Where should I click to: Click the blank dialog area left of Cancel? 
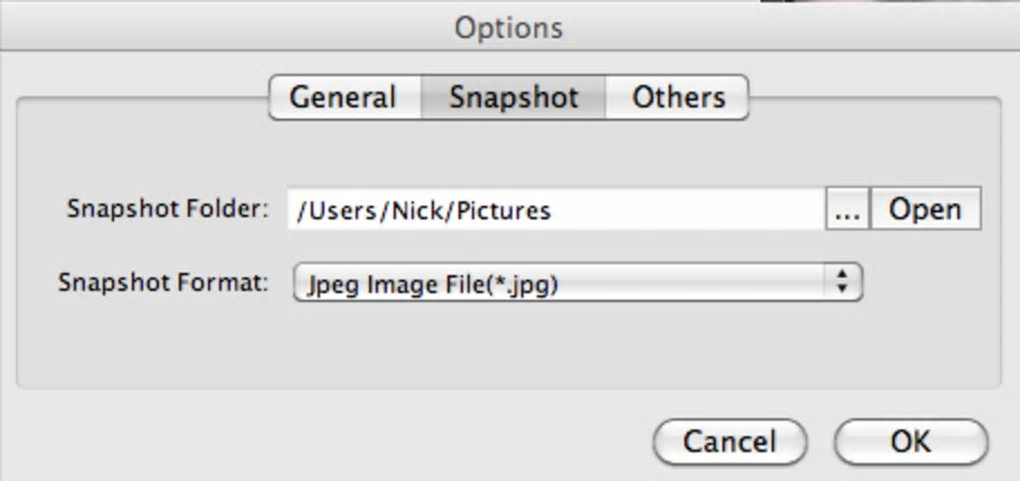[330, 440]
